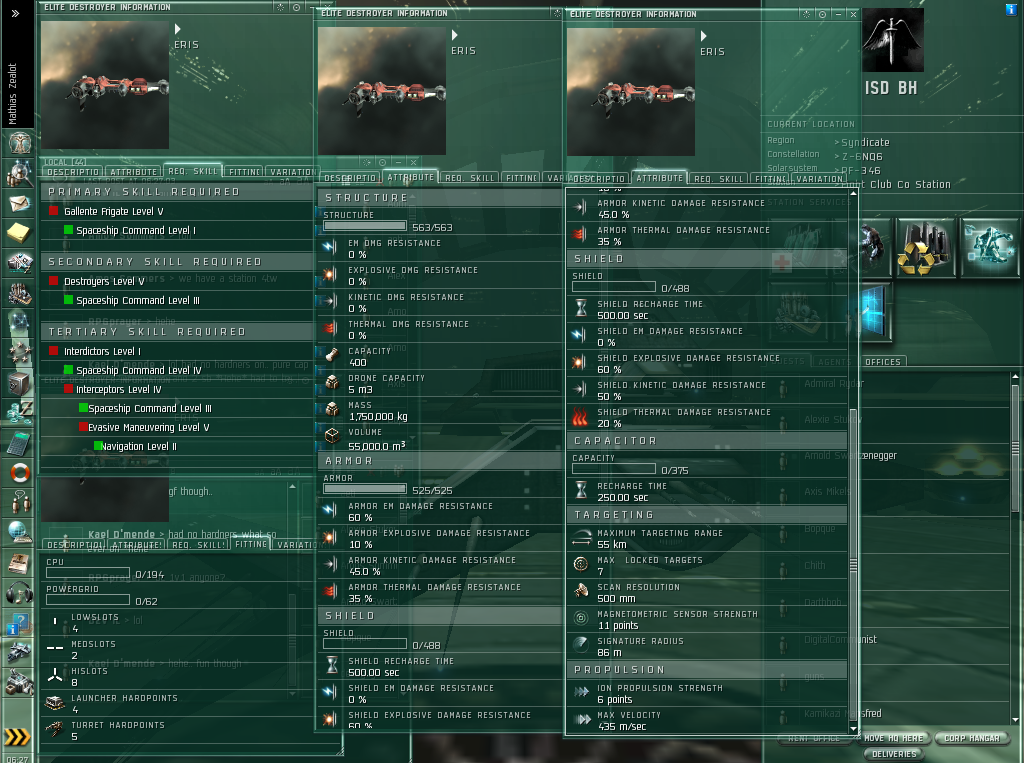This screenshot has width=1024, height=763.
Task: Select Interdictors Level I skill row
Action: tap(177, 351)
